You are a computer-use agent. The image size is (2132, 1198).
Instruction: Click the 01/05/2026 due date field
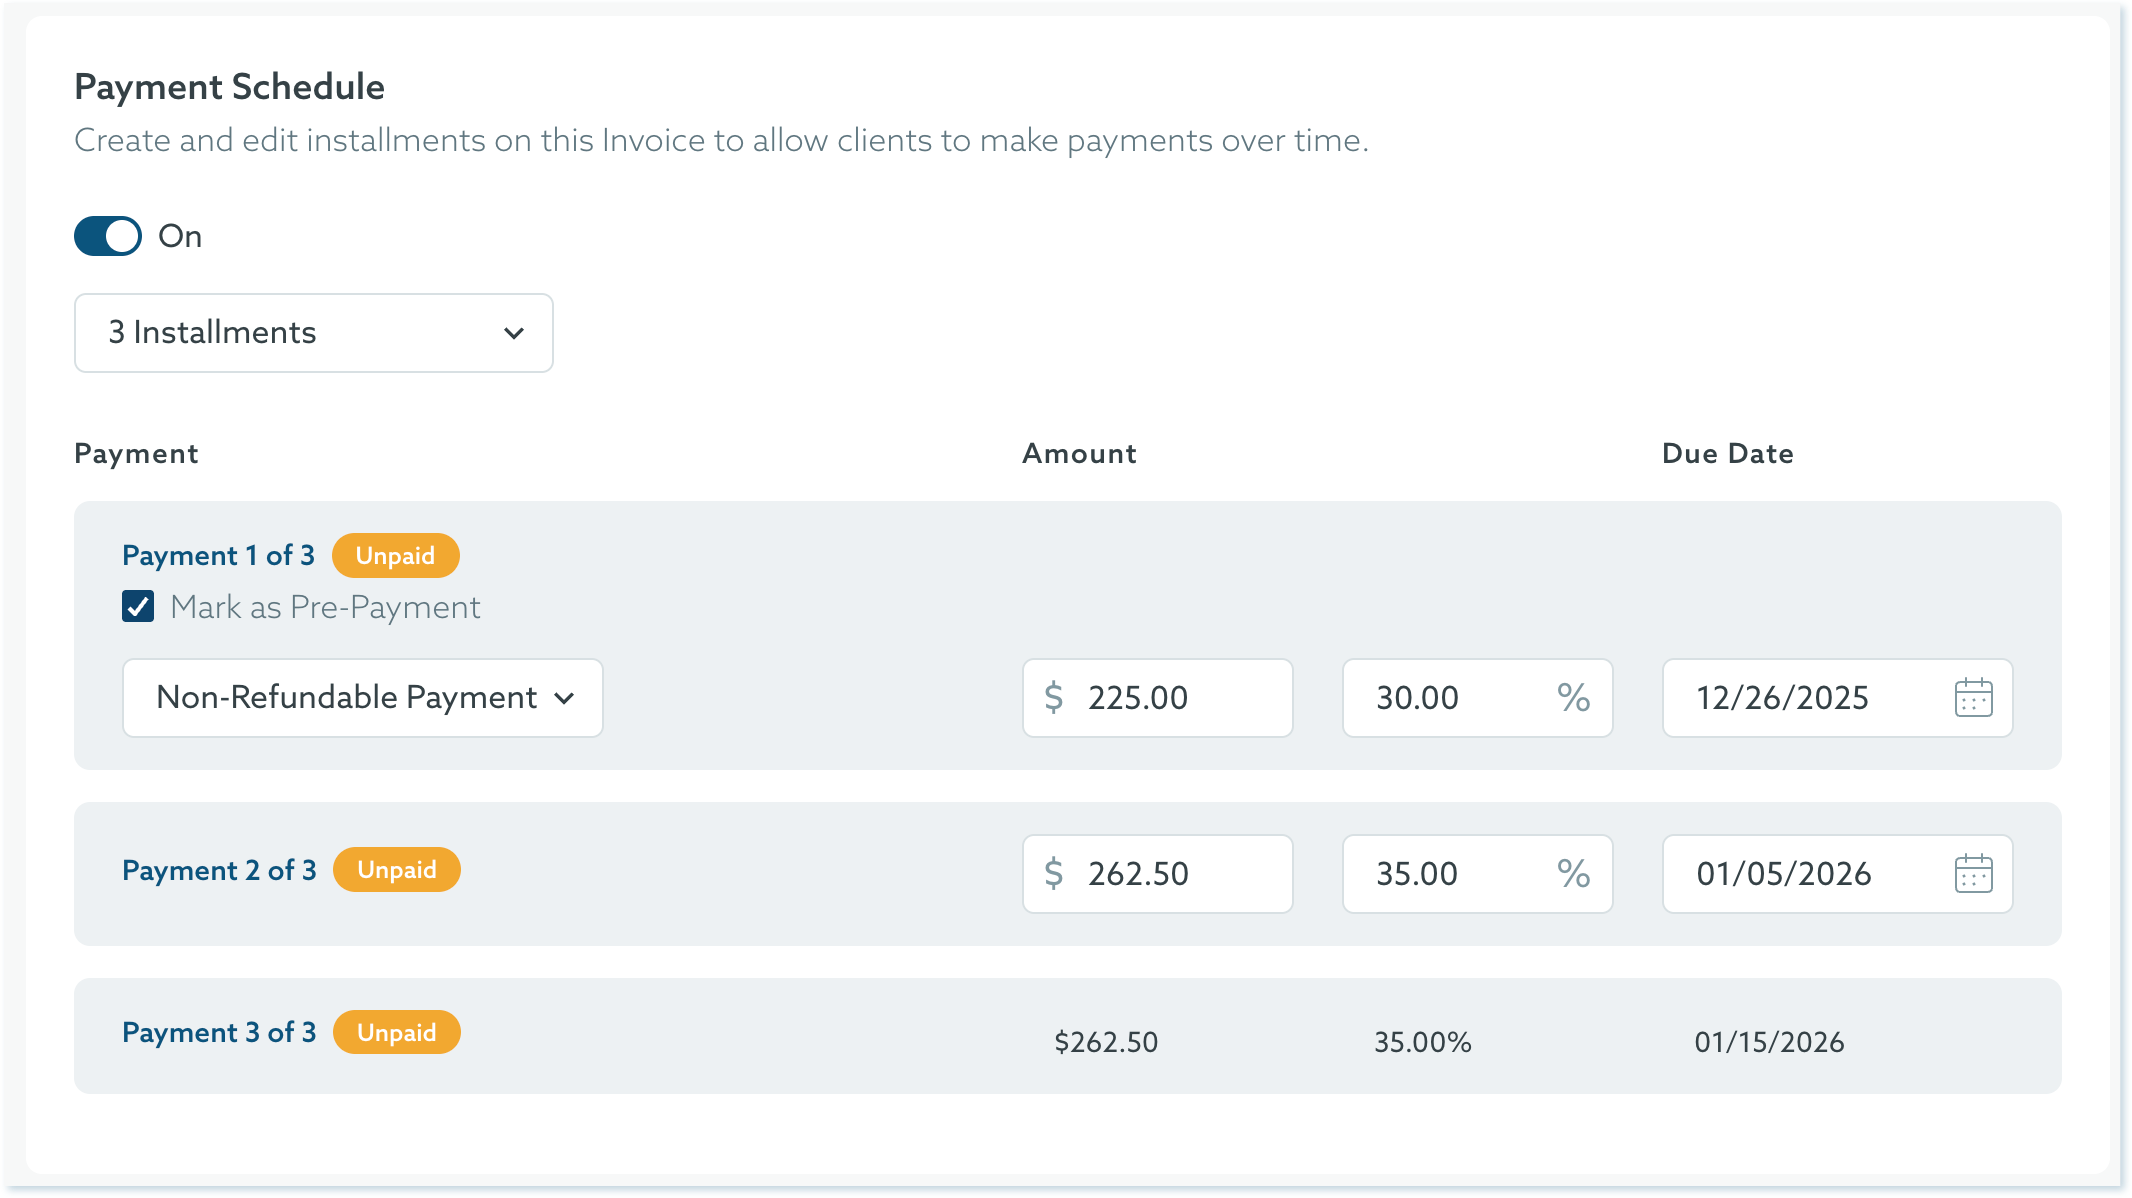(x=1800, y=874)
